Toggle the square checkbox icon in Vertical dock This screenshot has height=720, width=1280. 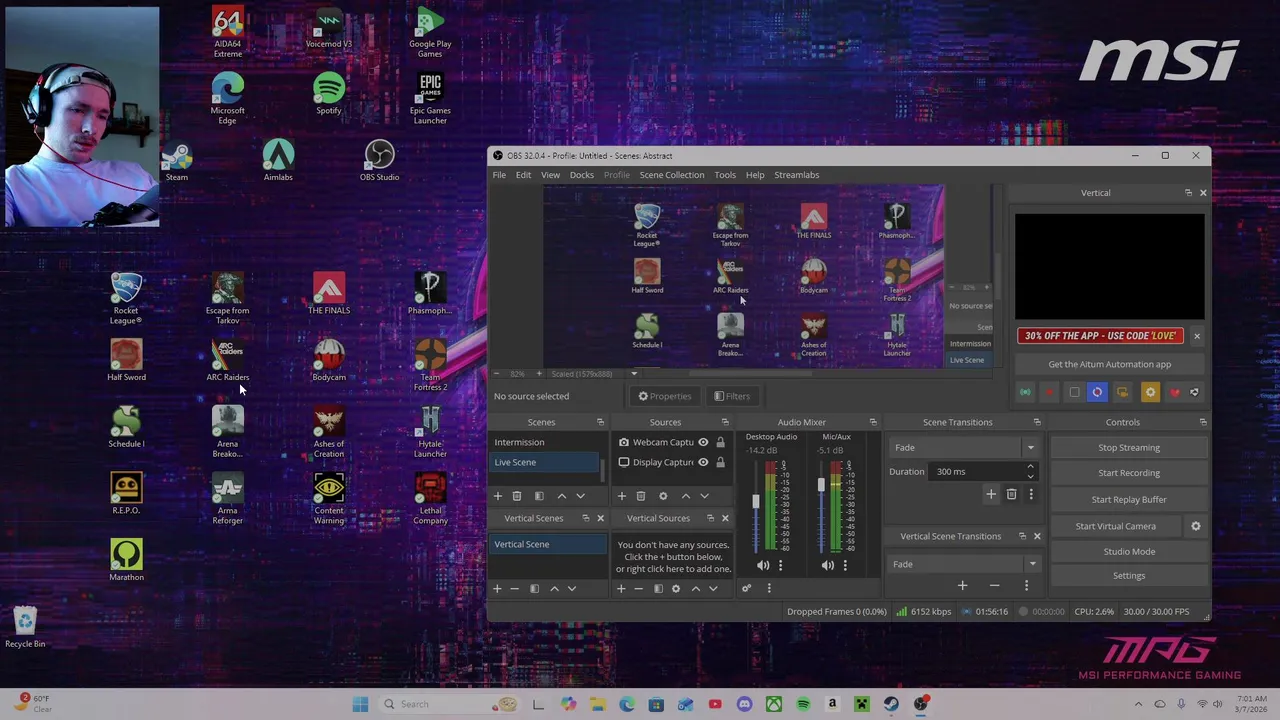point(1074,392)
